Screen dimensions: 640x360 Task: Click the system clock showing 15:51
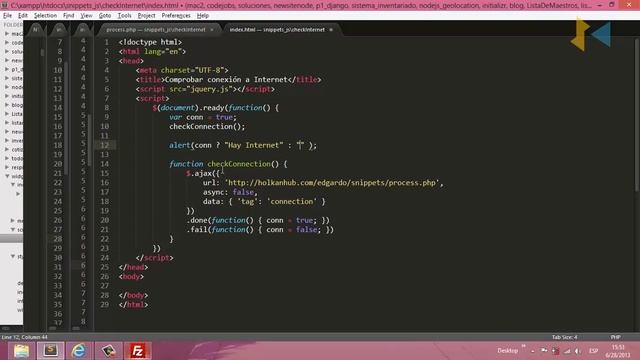coord(618,351)
